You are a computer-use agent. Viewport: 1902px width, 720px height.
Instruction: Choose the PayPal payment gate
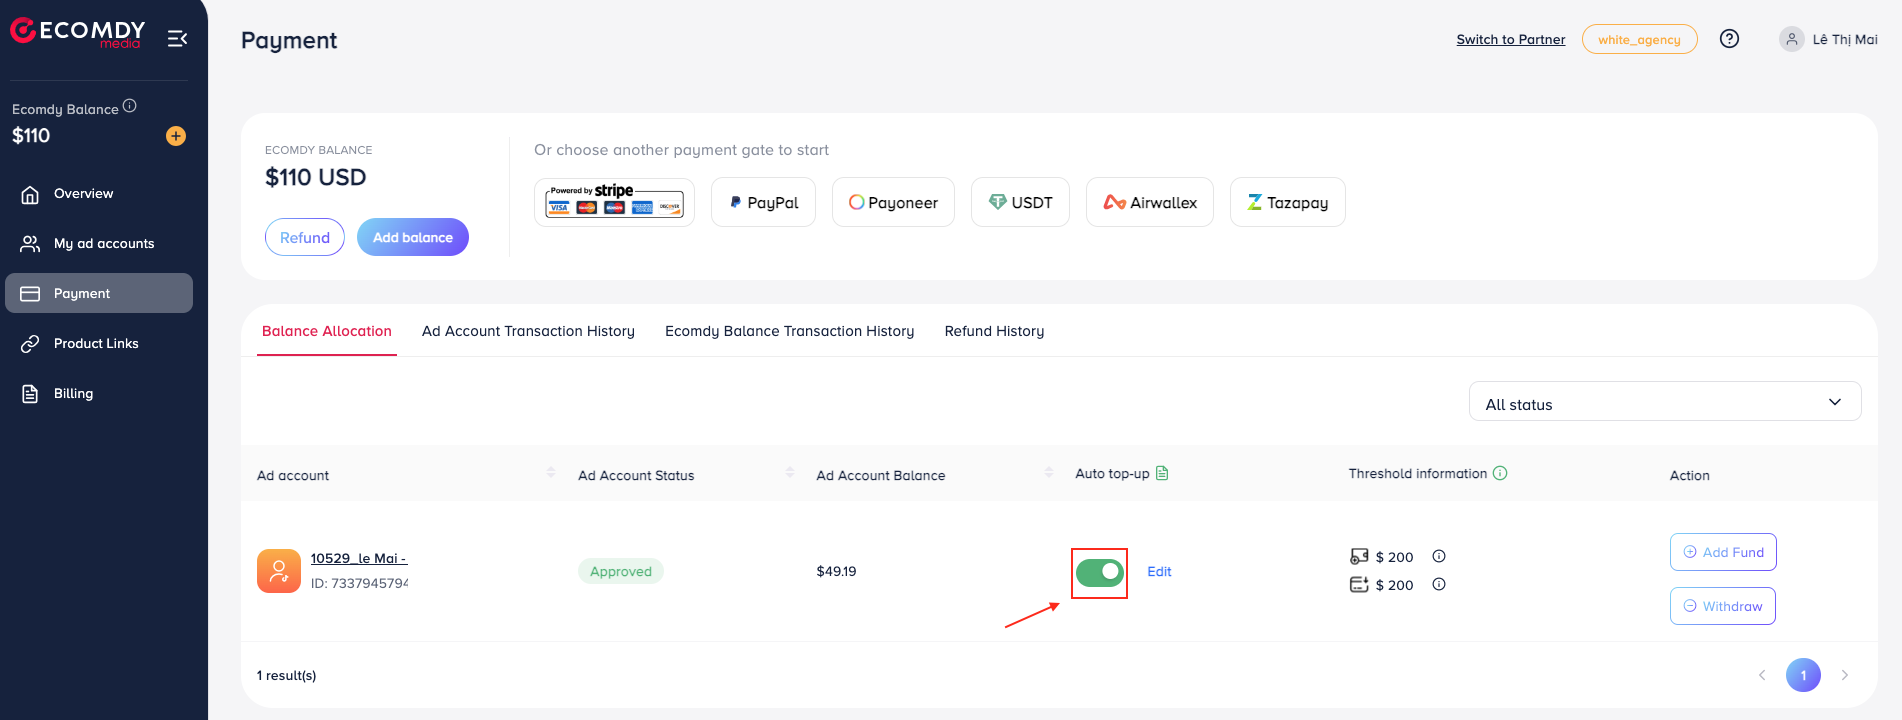pos(763,202)
